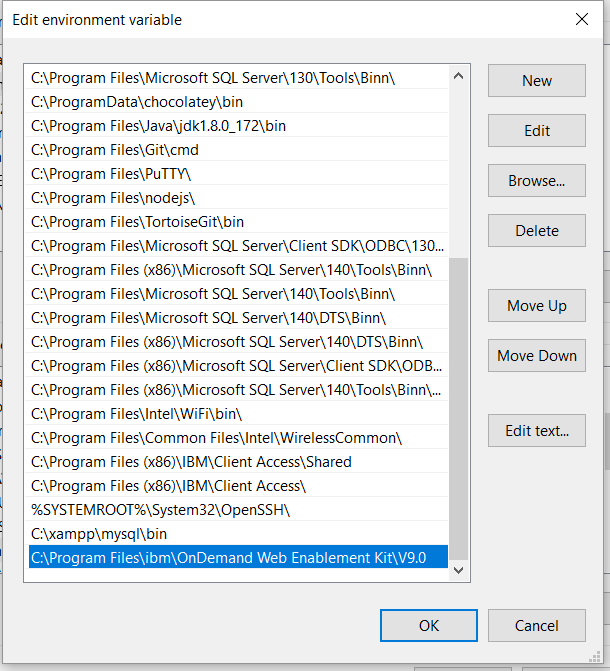
Task: Select the Intel\WirelessCommon\ entry
Action: pyautogui.click(x=238, y=437)
